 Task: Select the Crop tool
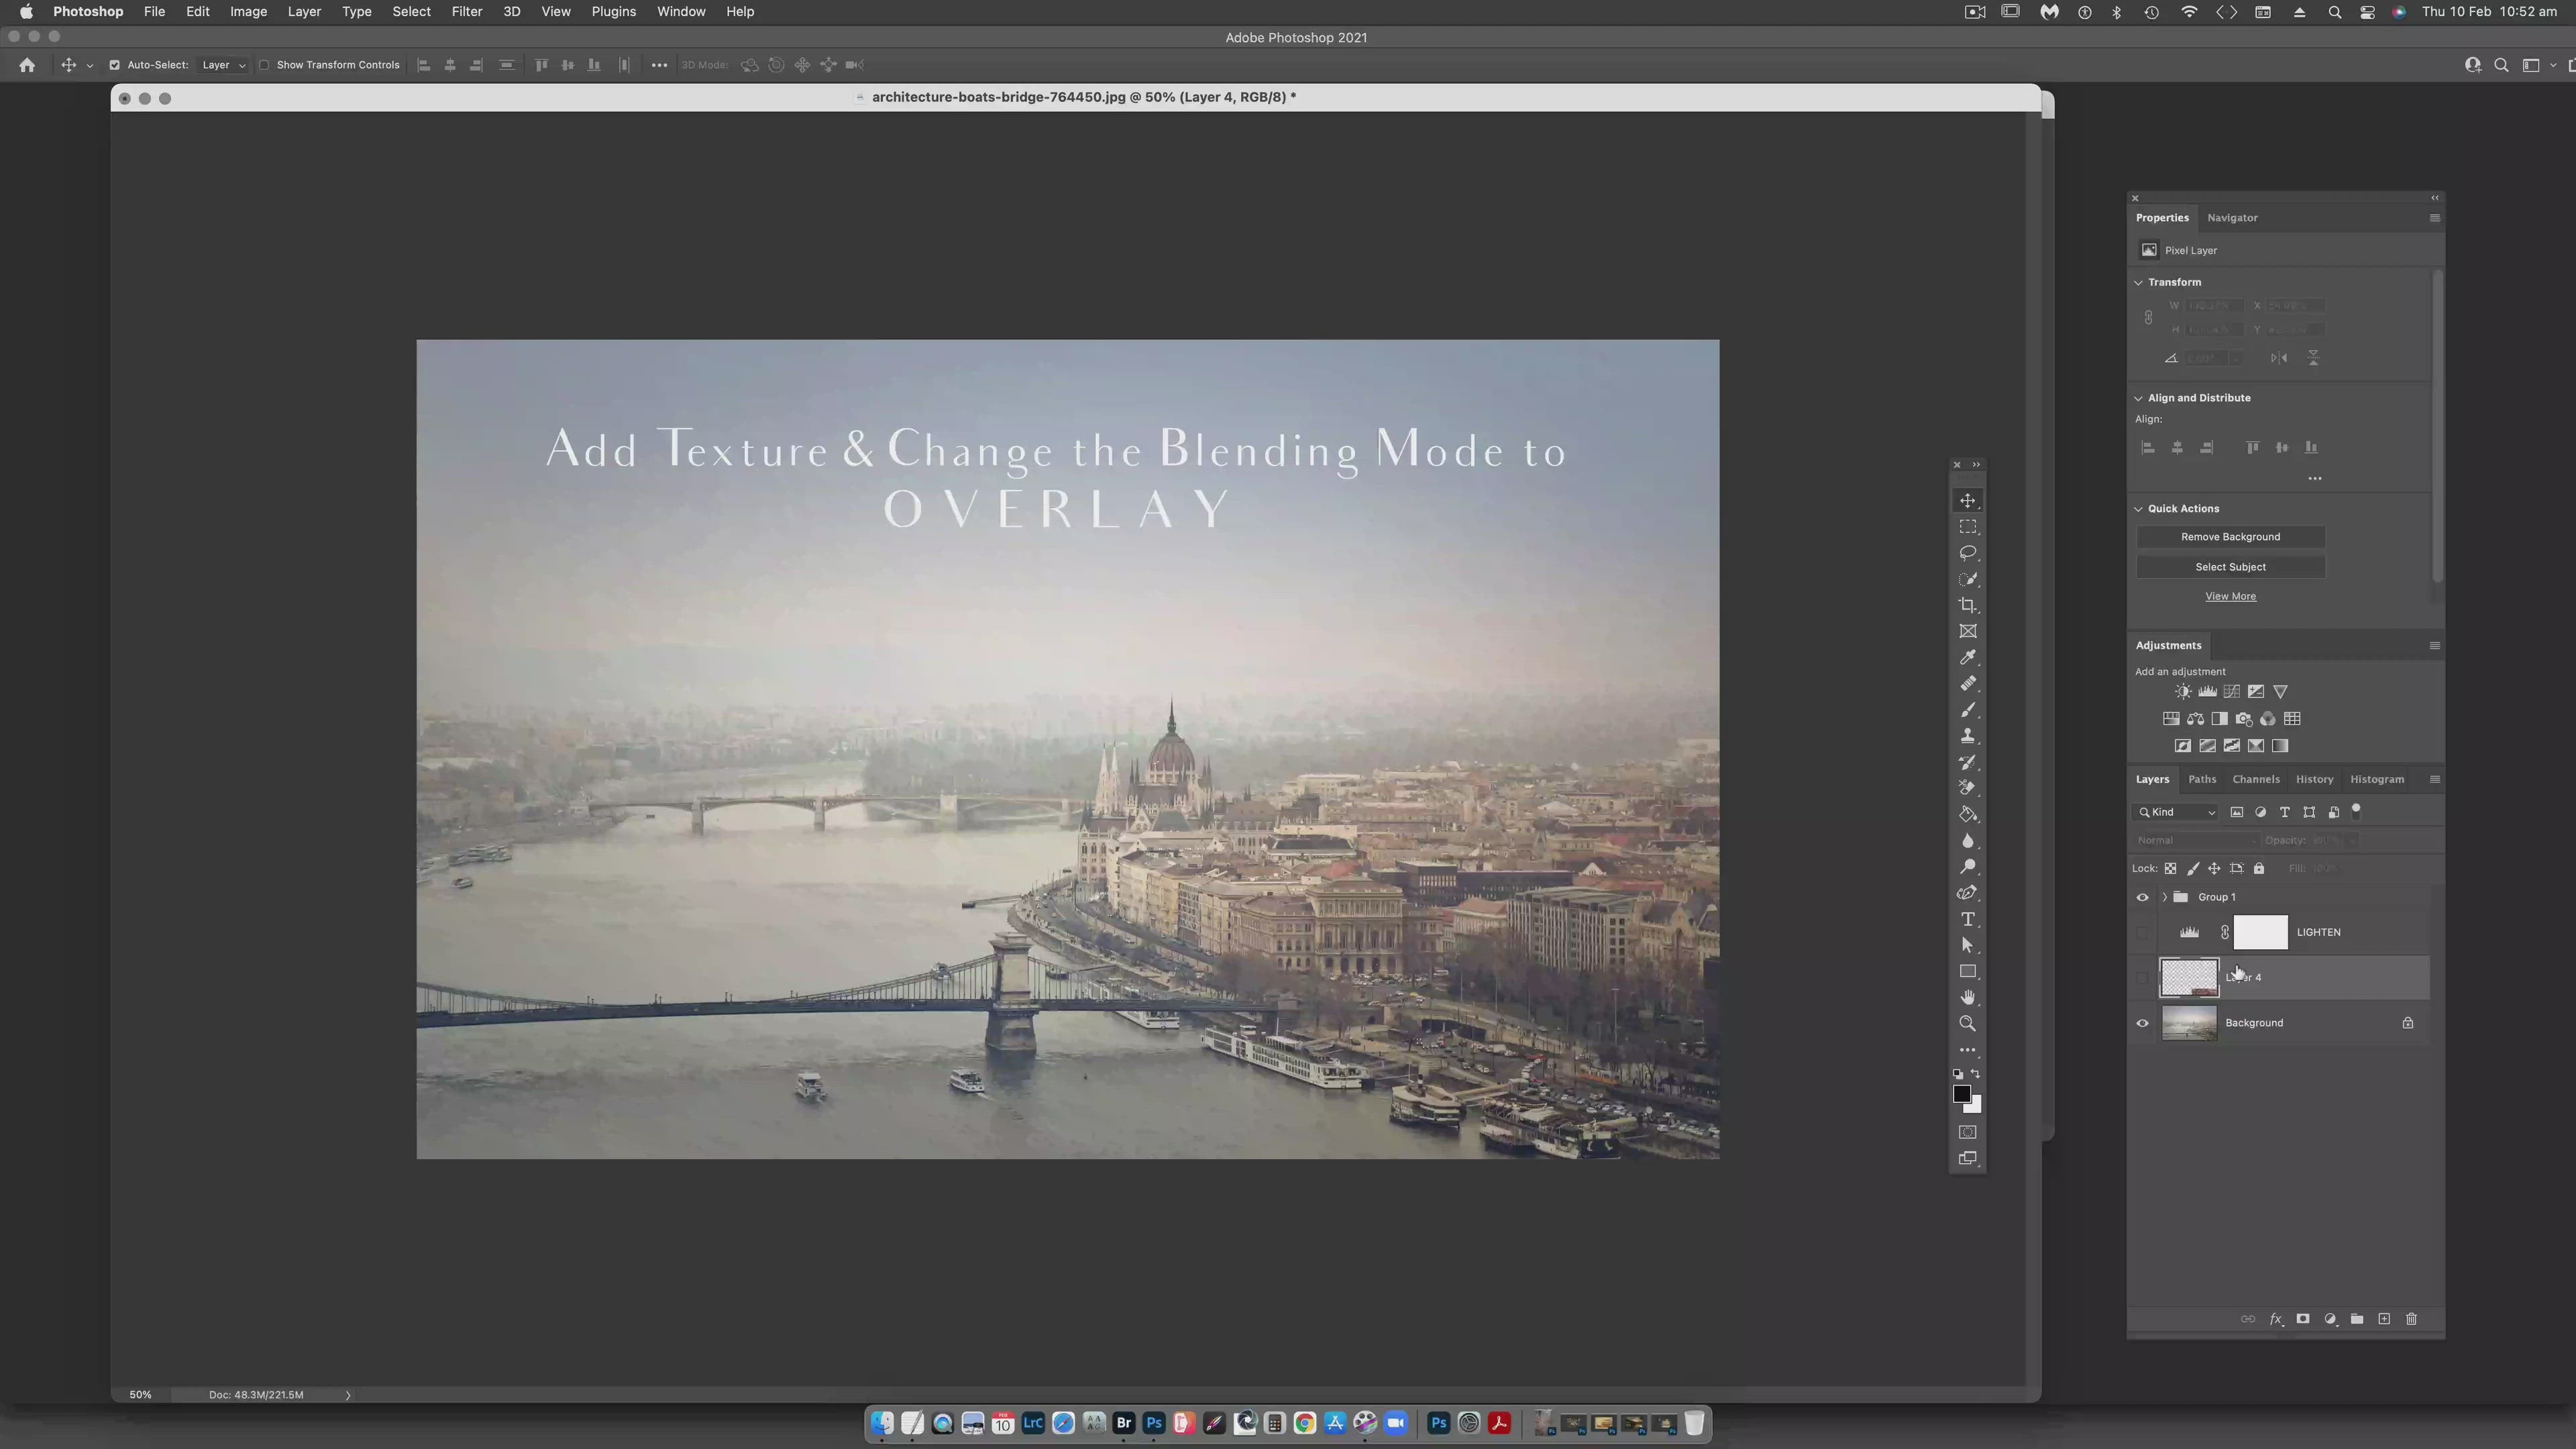pyautogui.click(x=1967, y=605)
